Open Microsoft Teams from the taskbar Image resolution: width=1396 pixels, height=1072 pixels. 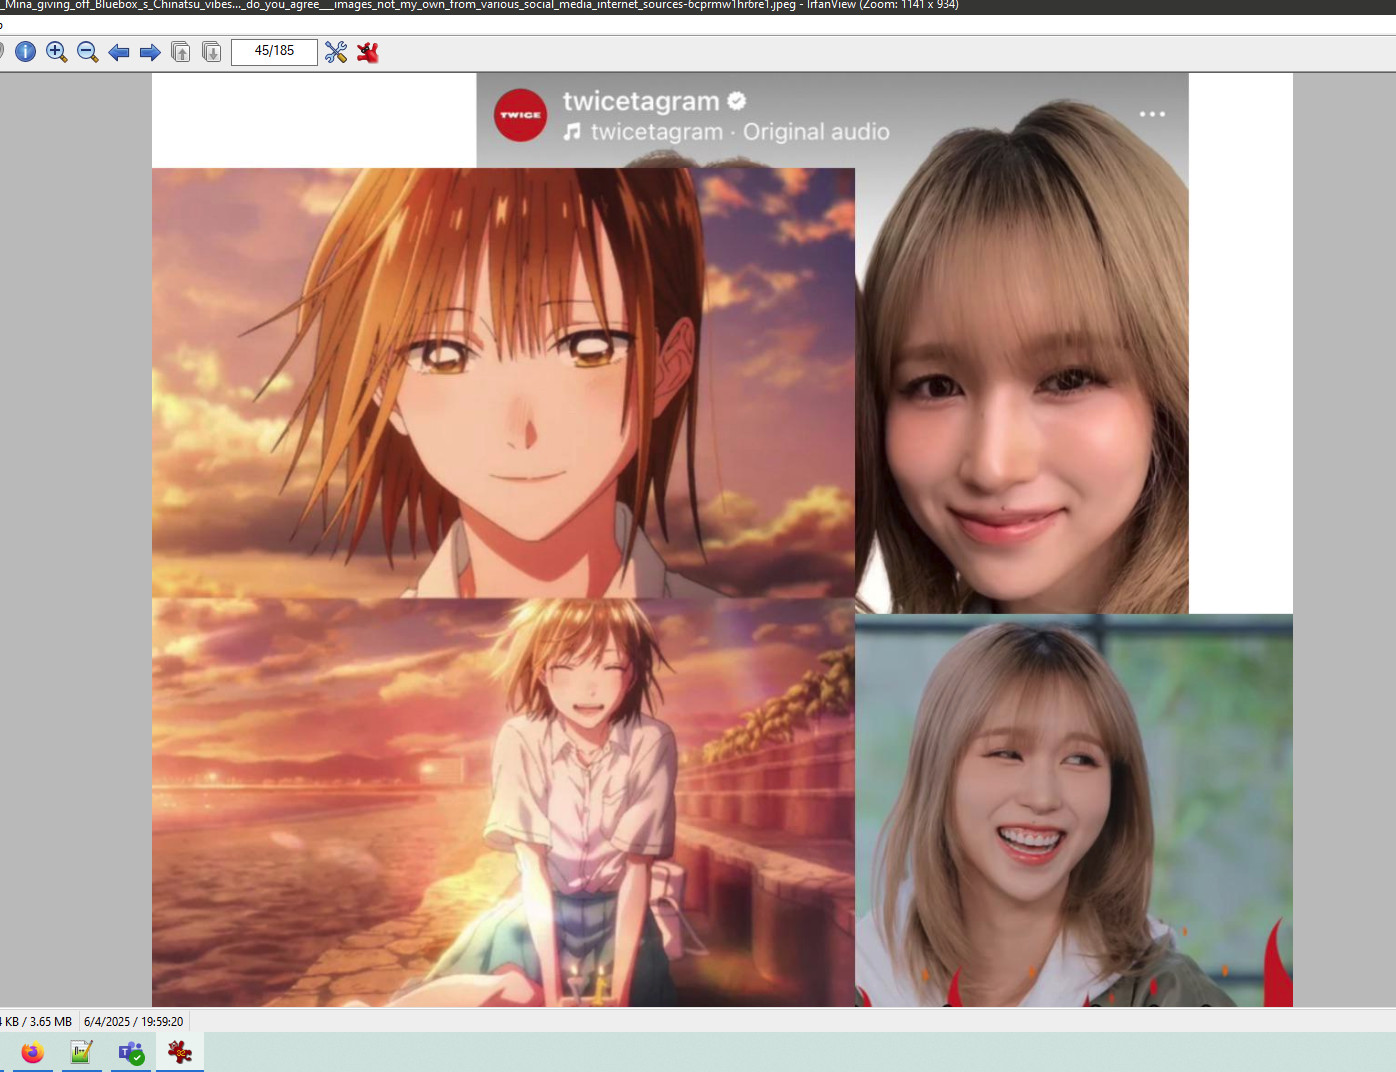tap(131, 1052)
